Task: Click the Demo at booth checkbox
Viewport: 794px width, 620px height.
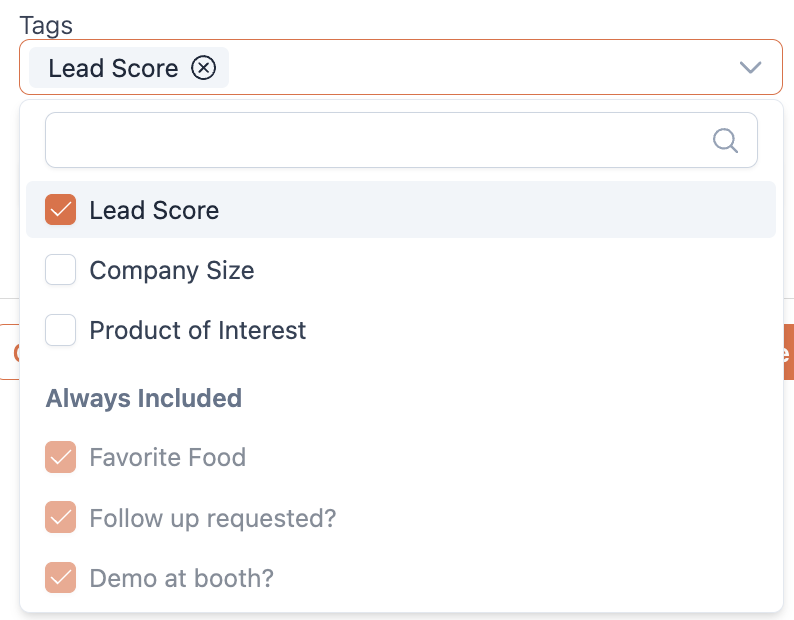Action: pos(61,578)
